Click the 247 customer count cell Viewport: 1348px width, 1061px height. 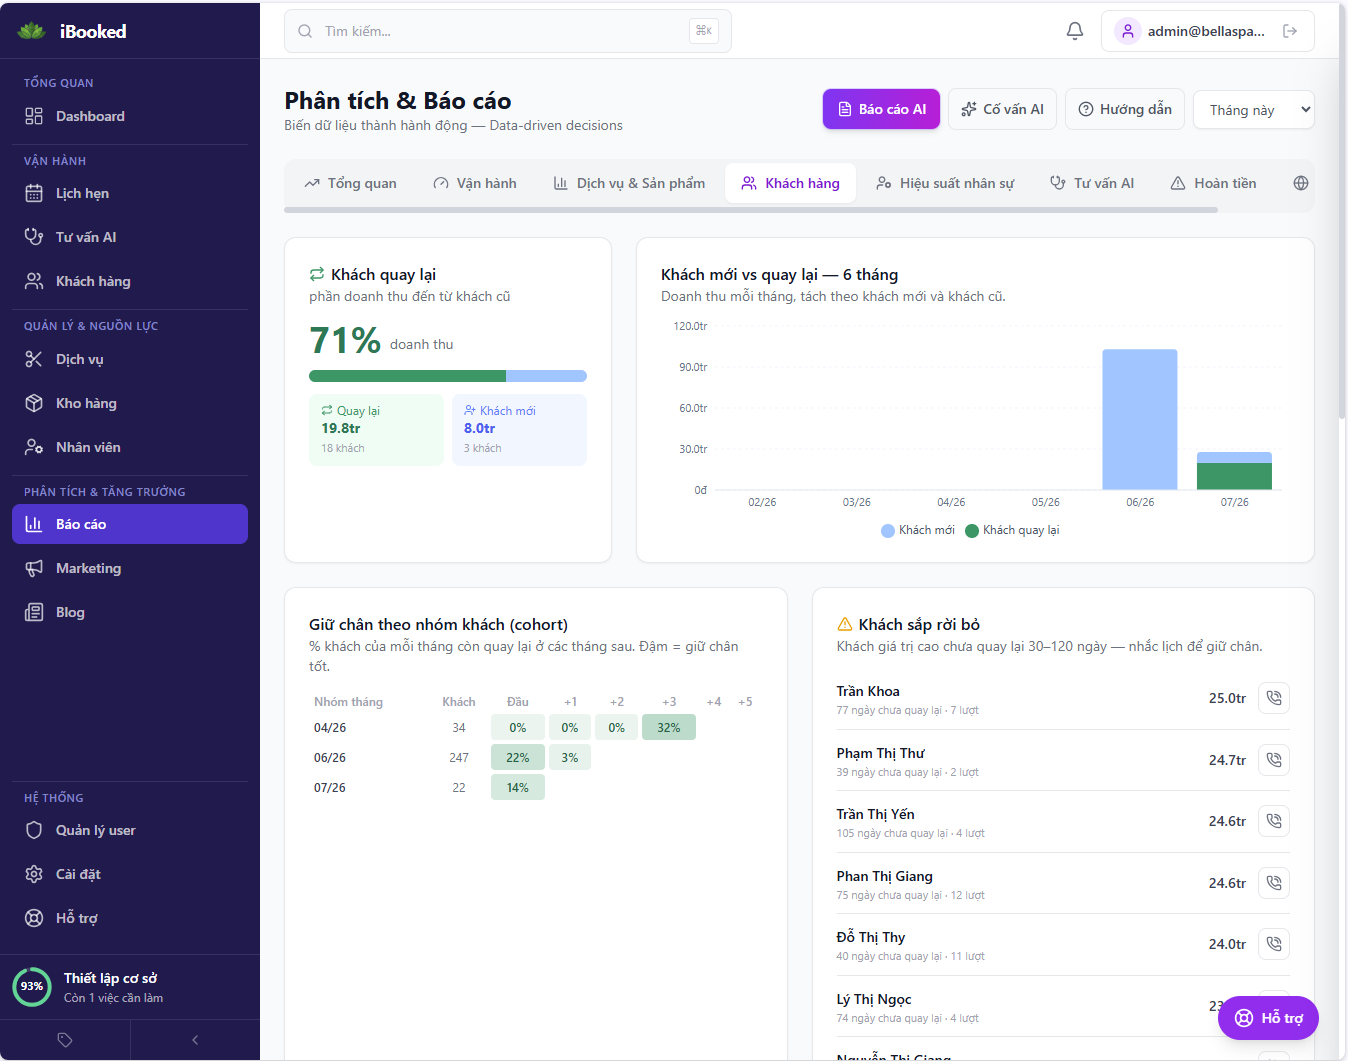tap(459, 758)
